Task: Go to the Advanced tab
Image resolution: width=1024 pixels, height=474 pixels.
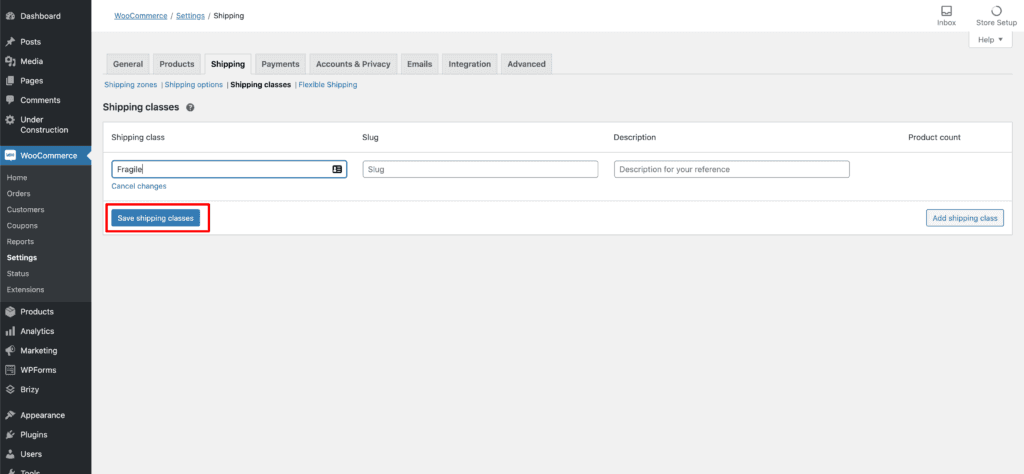Action: pos(526,64)
